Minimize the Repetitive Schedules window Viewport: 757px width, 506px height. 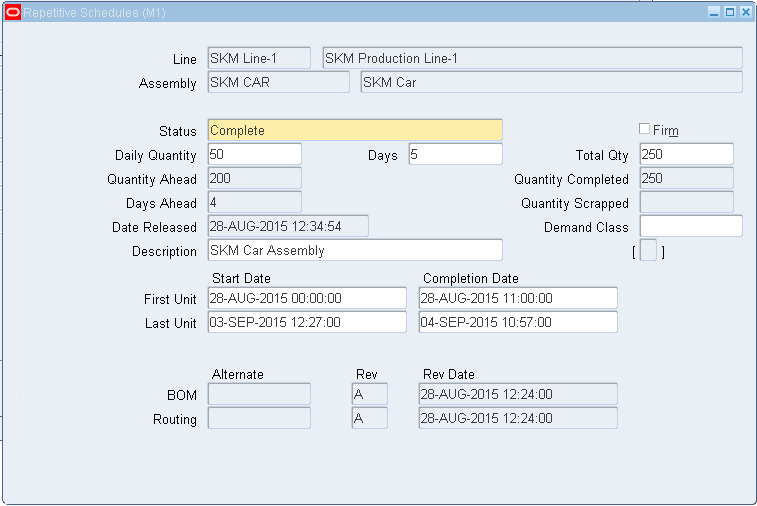pos(714,13)
